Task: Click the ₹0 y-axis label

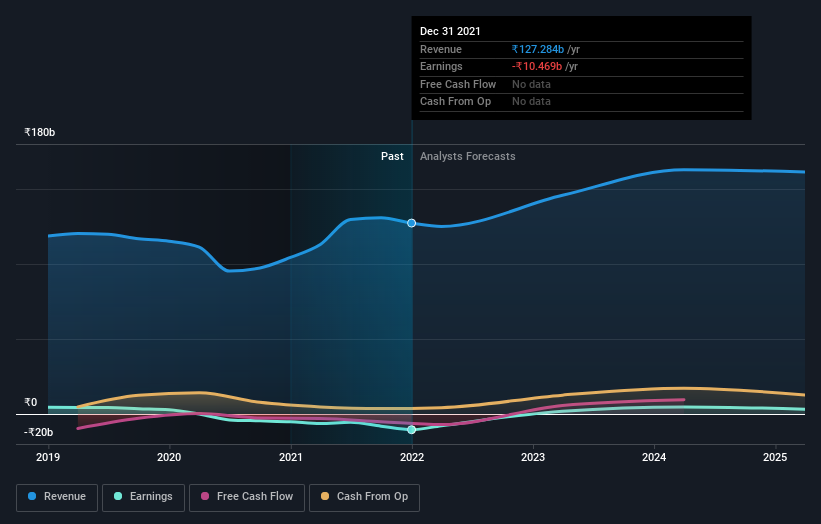Action: [x=31, y=402]
